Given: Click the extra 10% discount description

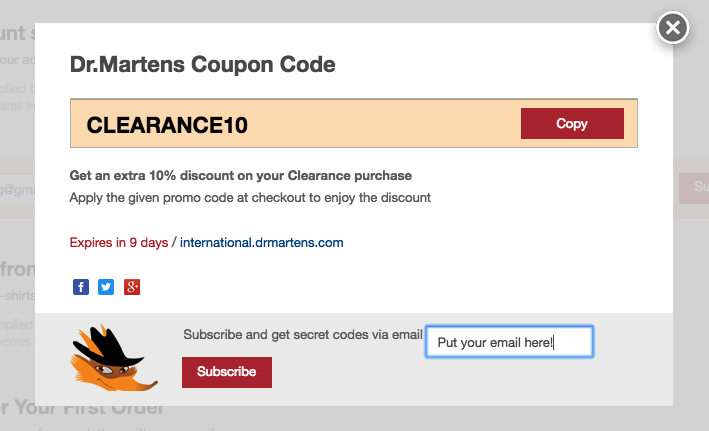Looking at the screenshot, I should 240,175.
